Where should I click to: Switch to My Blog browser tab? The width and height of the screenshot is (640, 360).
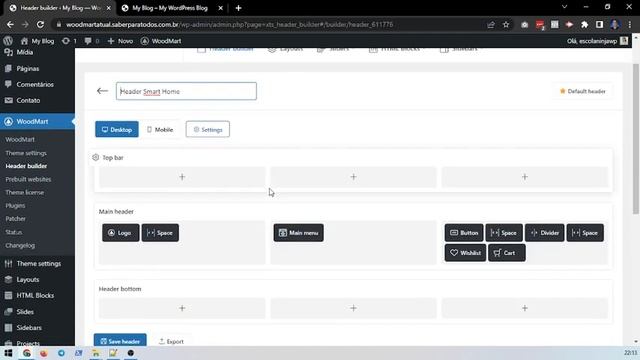(x=170, y=8)
